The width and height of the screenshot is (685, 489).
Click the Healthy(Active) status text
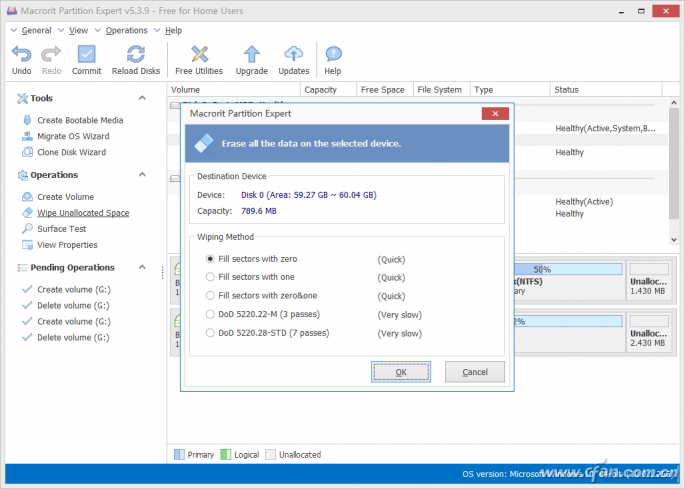coord(584,201)
